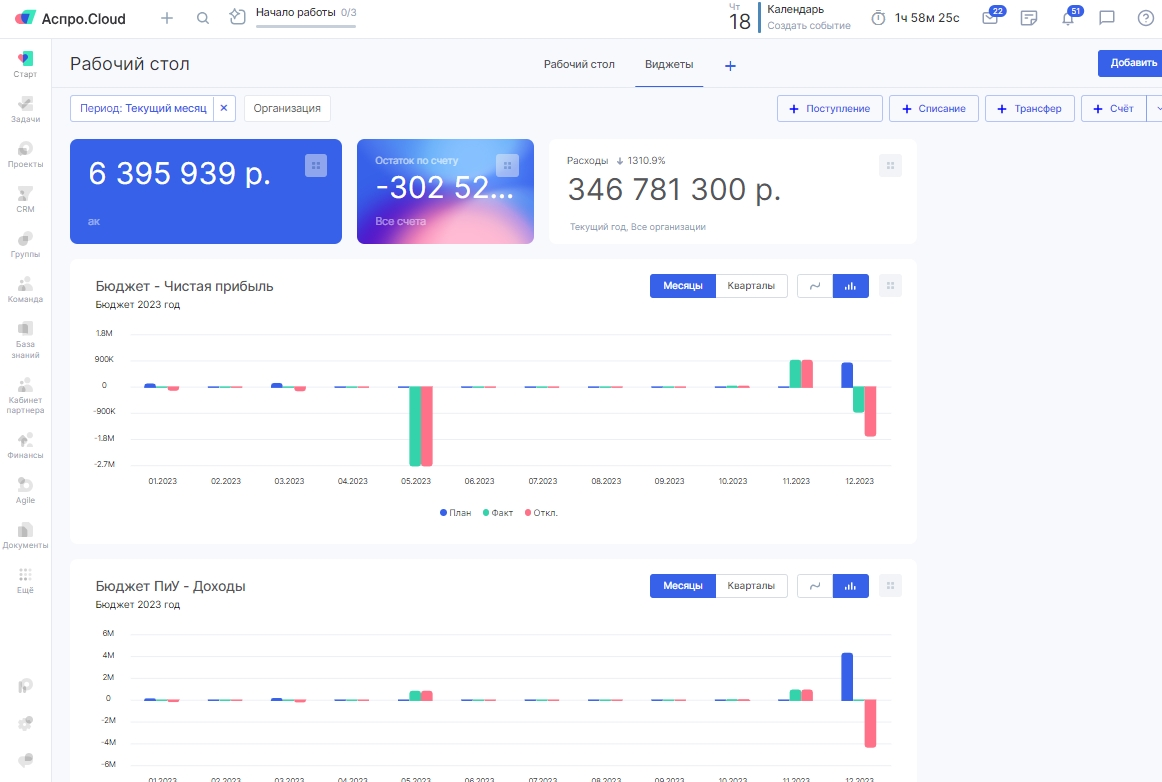Click the Поступление button
1162x782 pixels.
pos(829,108)
